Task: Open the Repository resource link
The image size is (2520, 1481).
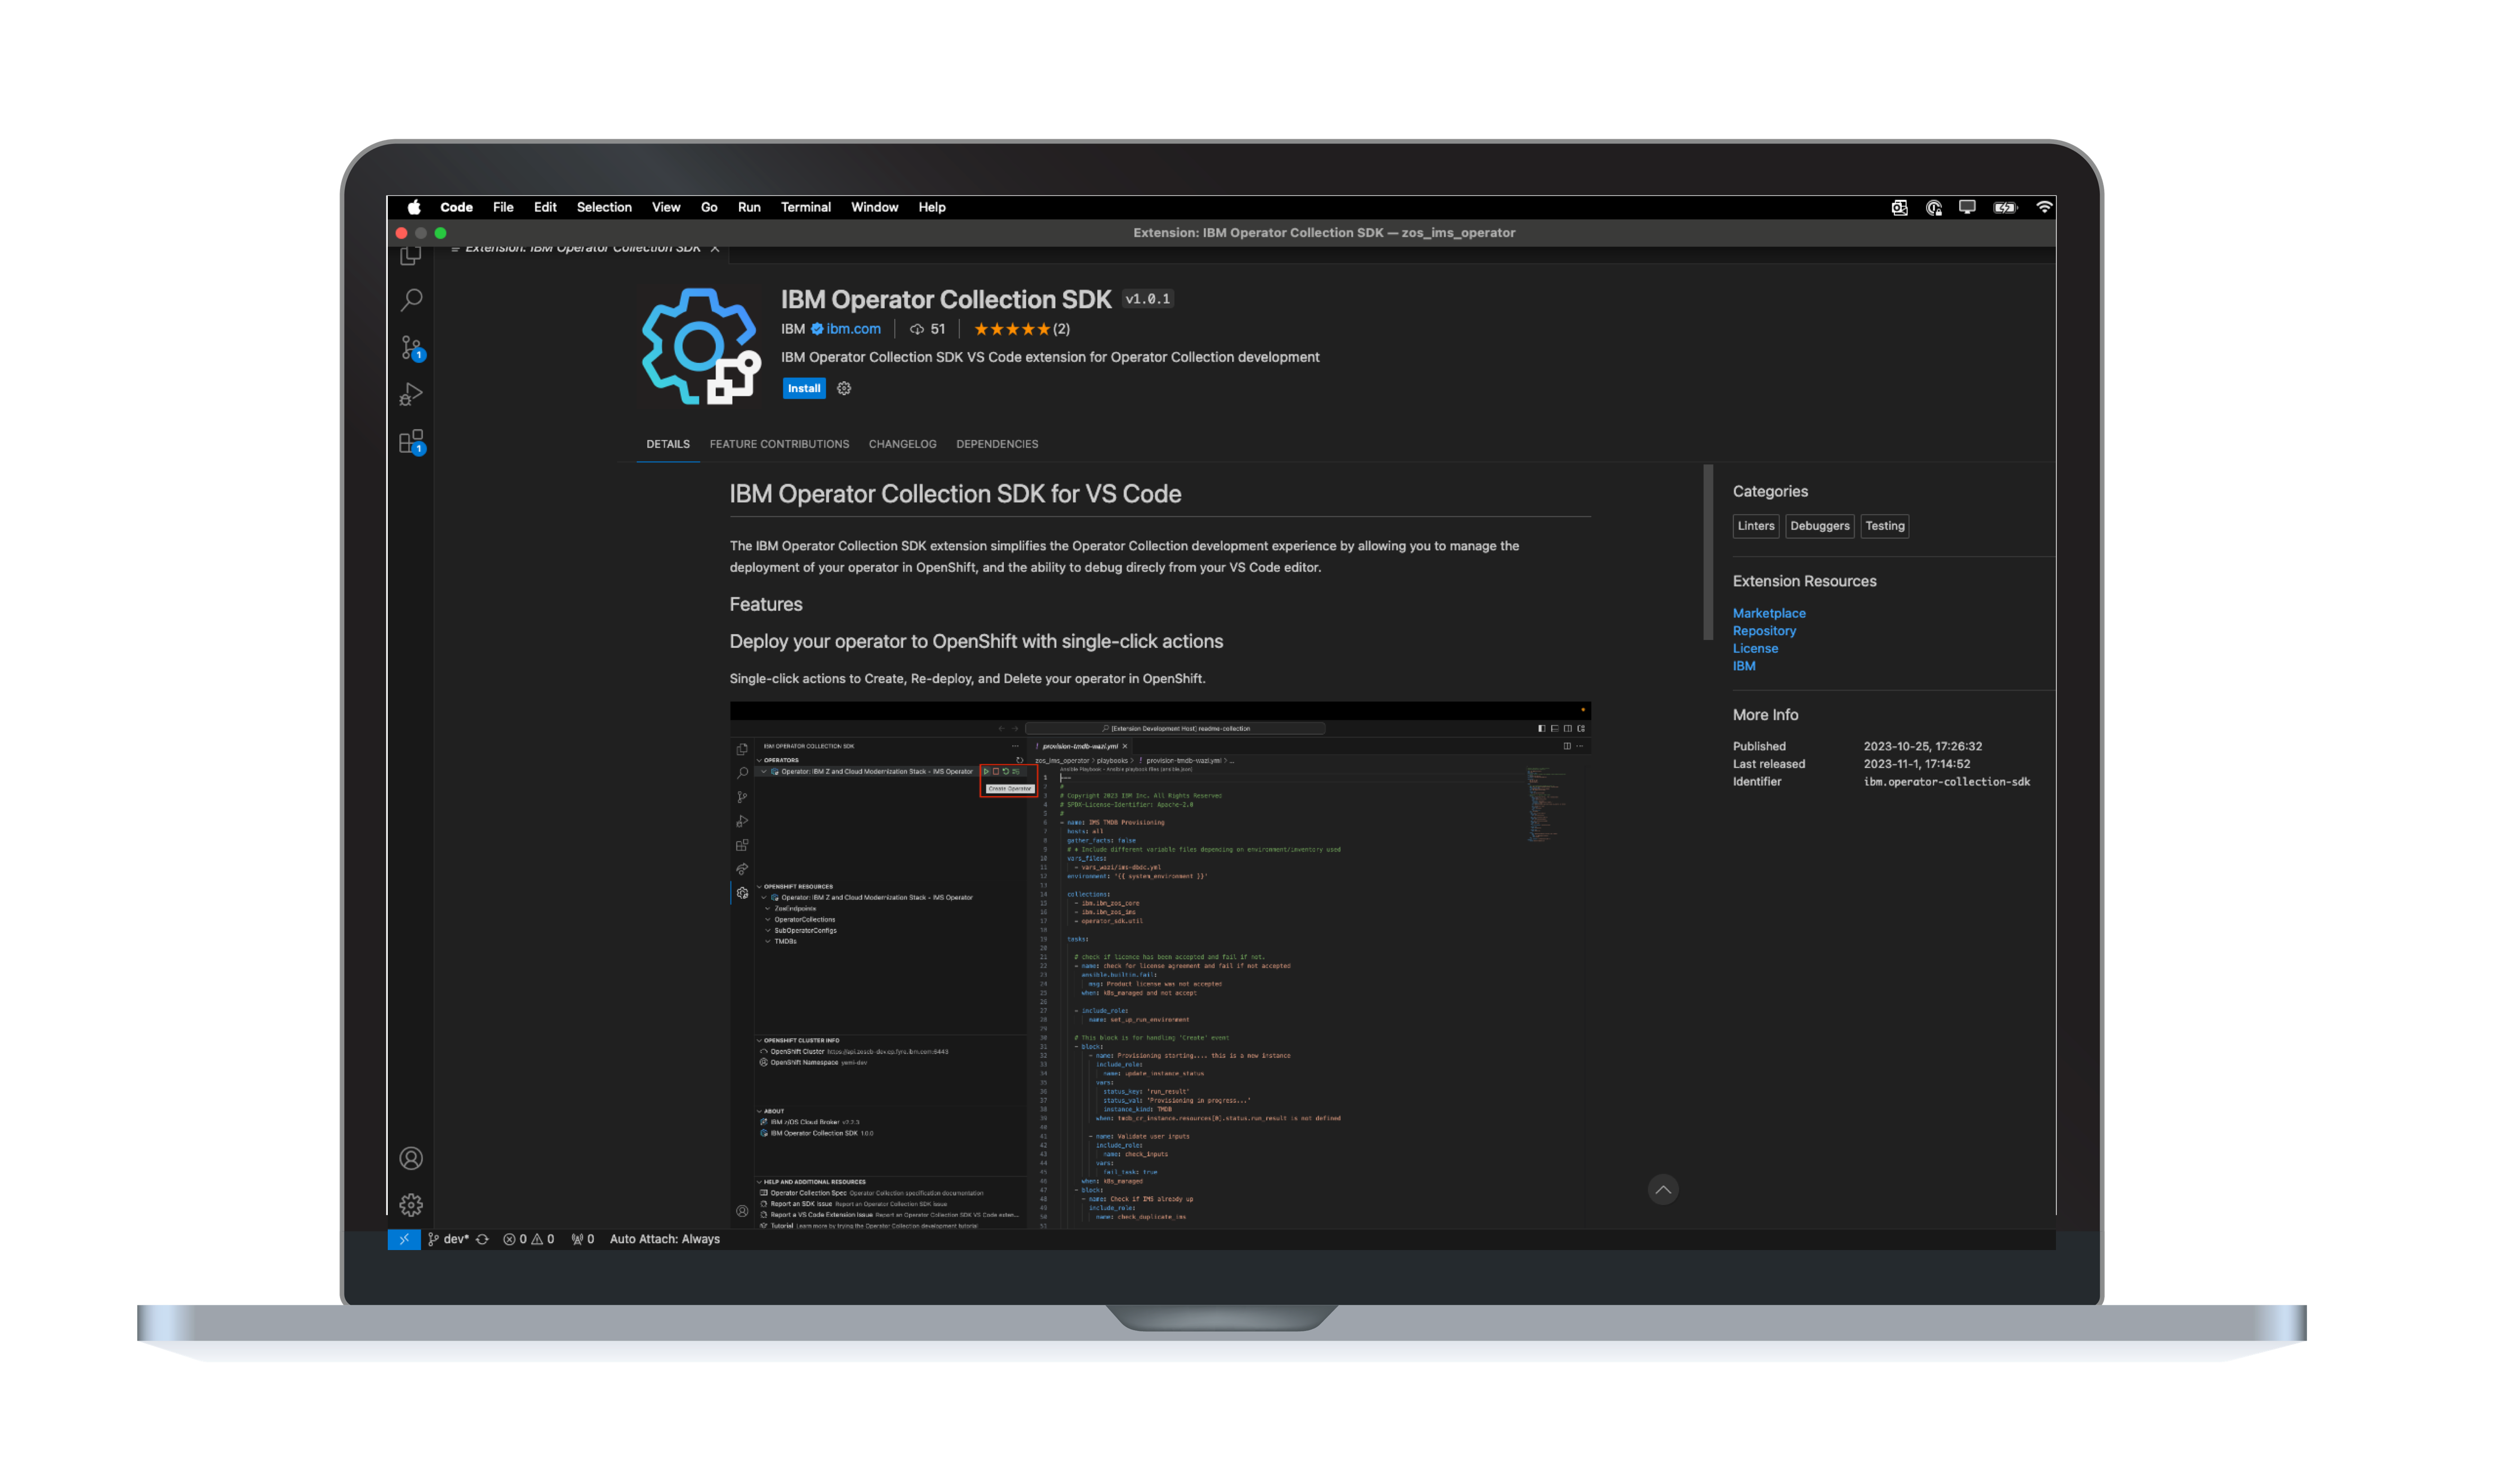Action: pyautogui.click(x=1764, y=631)
